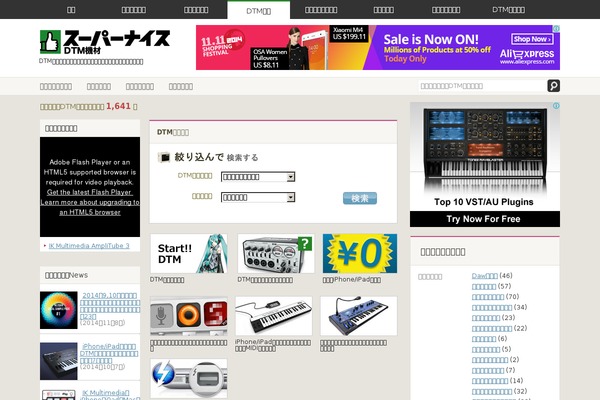Viewport: 600px width, 400px height.
Task: Open the category link with count (34)
Action: (x=492, y=307)
